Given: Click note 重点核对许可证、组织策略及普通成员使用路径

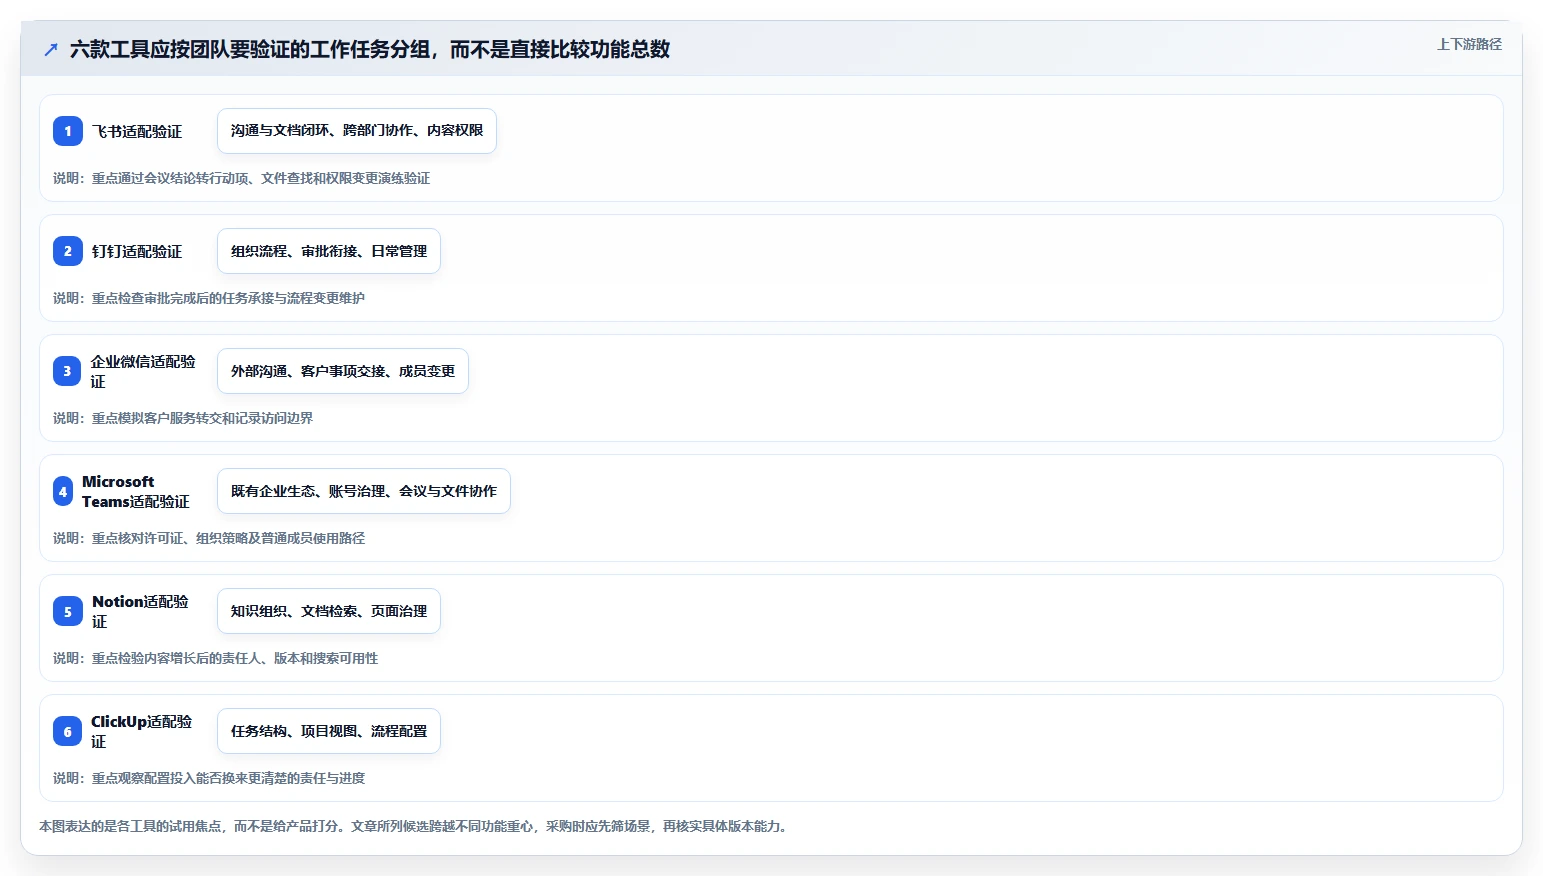Looking at the screenshot, I should tap(228, 538).
